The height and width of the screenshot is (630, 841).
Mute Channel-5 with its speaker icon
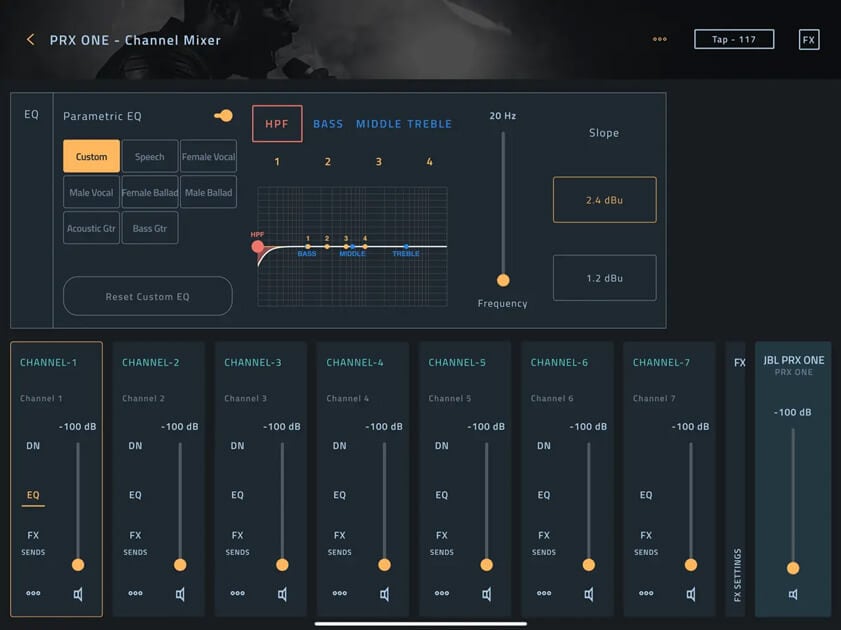tap(486, 594)
